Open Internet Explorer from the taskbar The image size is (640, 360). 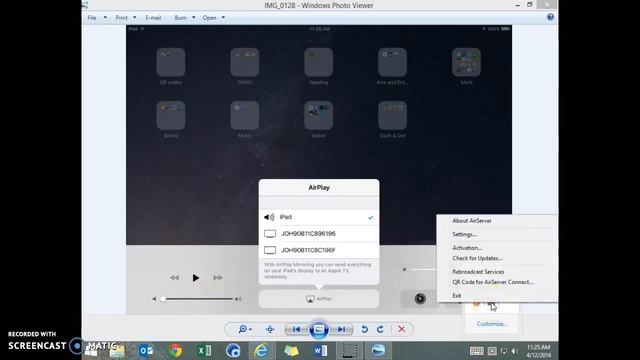tap(261, 351)
